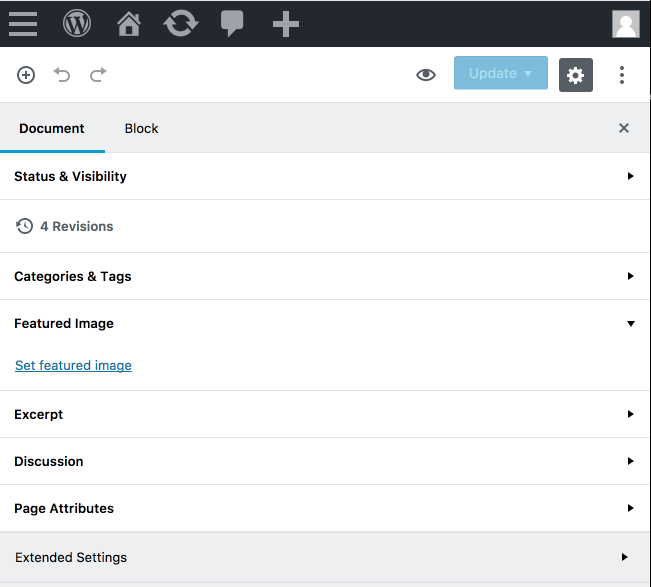Open the hamburger admin menu

(x=23, y=24)
